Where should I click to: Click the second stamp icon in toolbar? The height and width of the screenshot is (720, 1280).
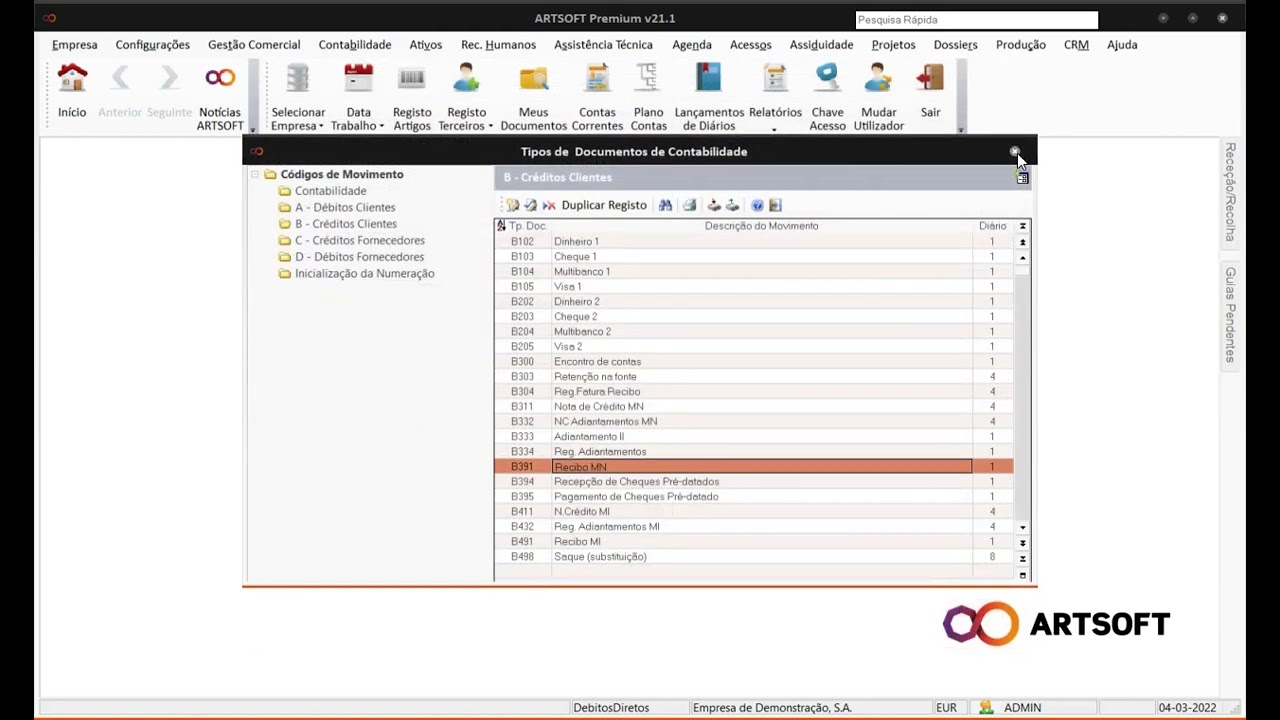(x=732, y=205)
